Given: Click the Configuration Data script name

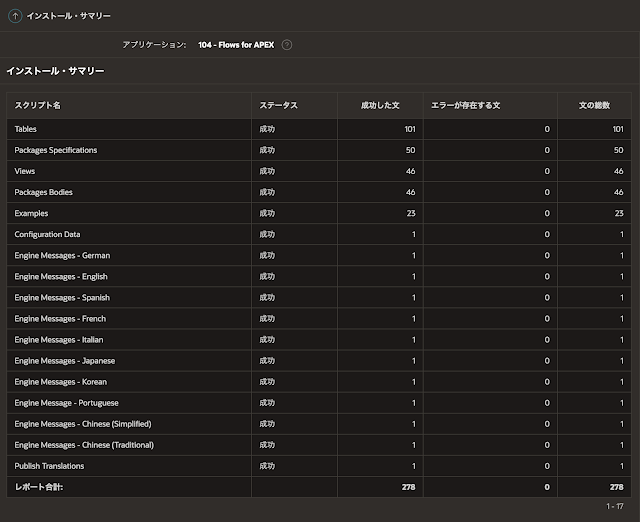Looking at the screenshot, I should 47,234.
